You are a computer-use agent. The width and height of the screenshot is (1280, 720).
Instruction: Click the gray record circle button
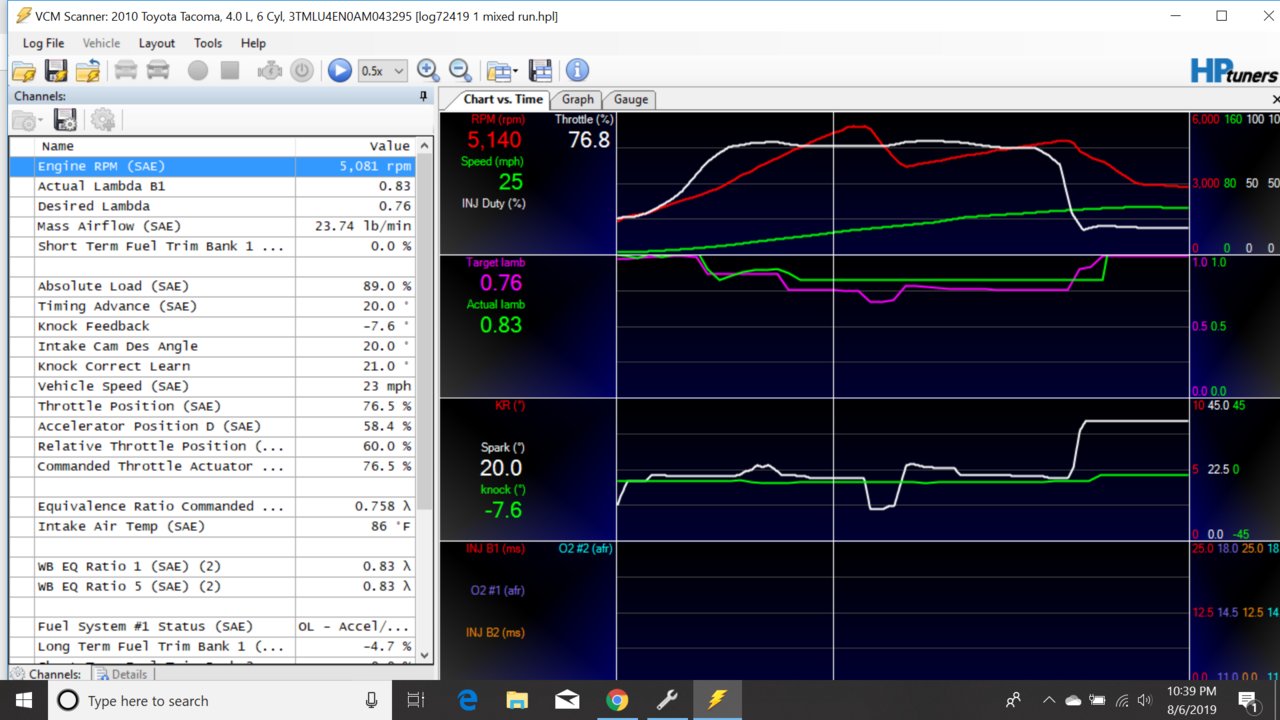pos(198,71)
